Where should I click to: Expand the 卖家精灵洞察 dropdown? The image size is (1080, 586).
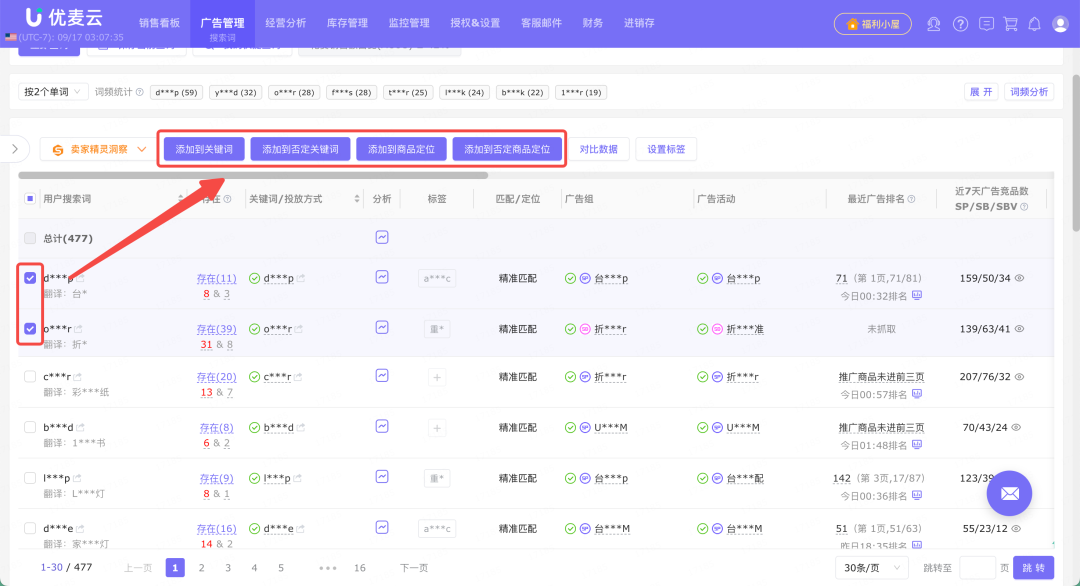tap(95, 148)
